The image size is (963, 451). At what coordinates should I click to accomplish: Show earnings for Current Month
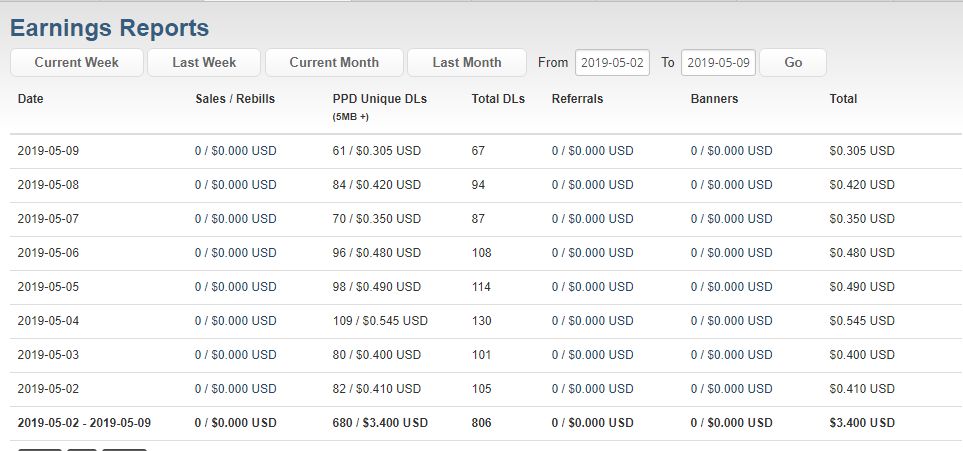[334, 62]
